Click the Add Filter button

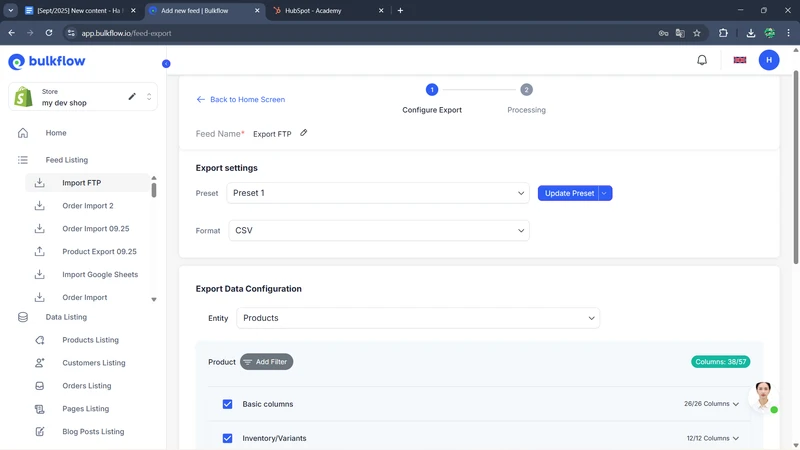[x=266, y=362]
